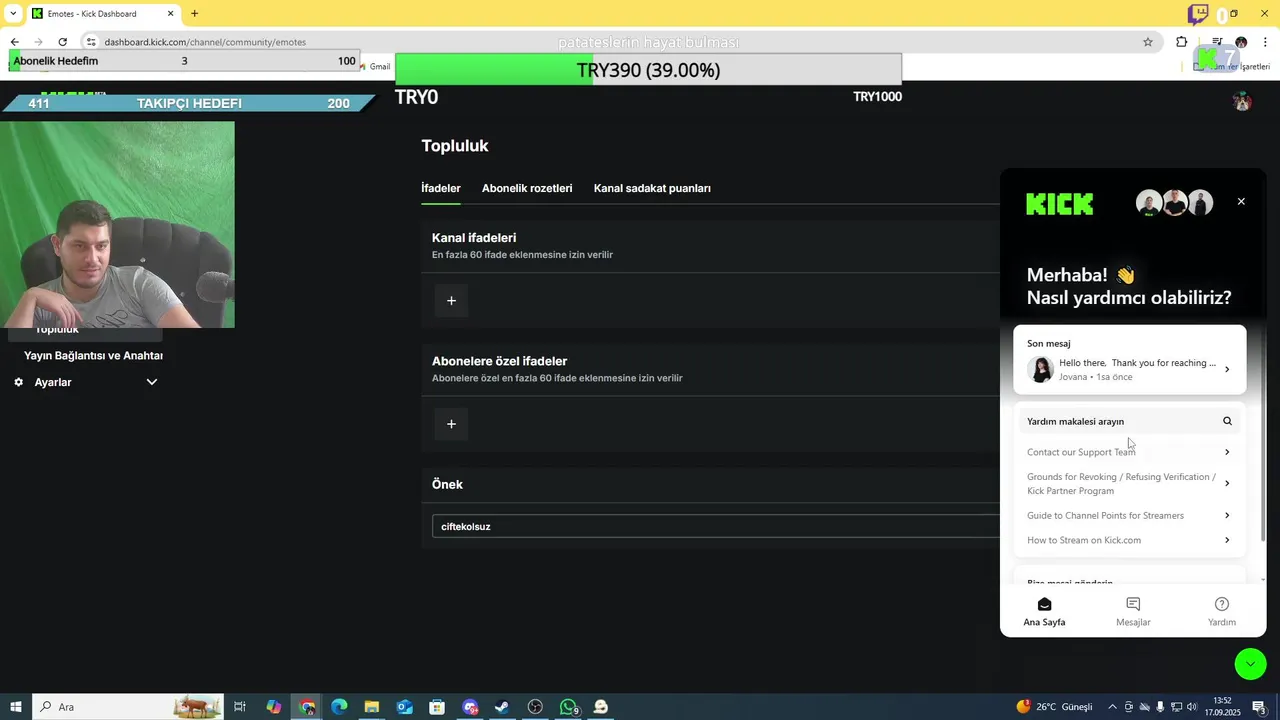Add a new channel emote with plus button
This screenshot has height=720, width=1280.
pyautogui.click(x=451, y=301)
